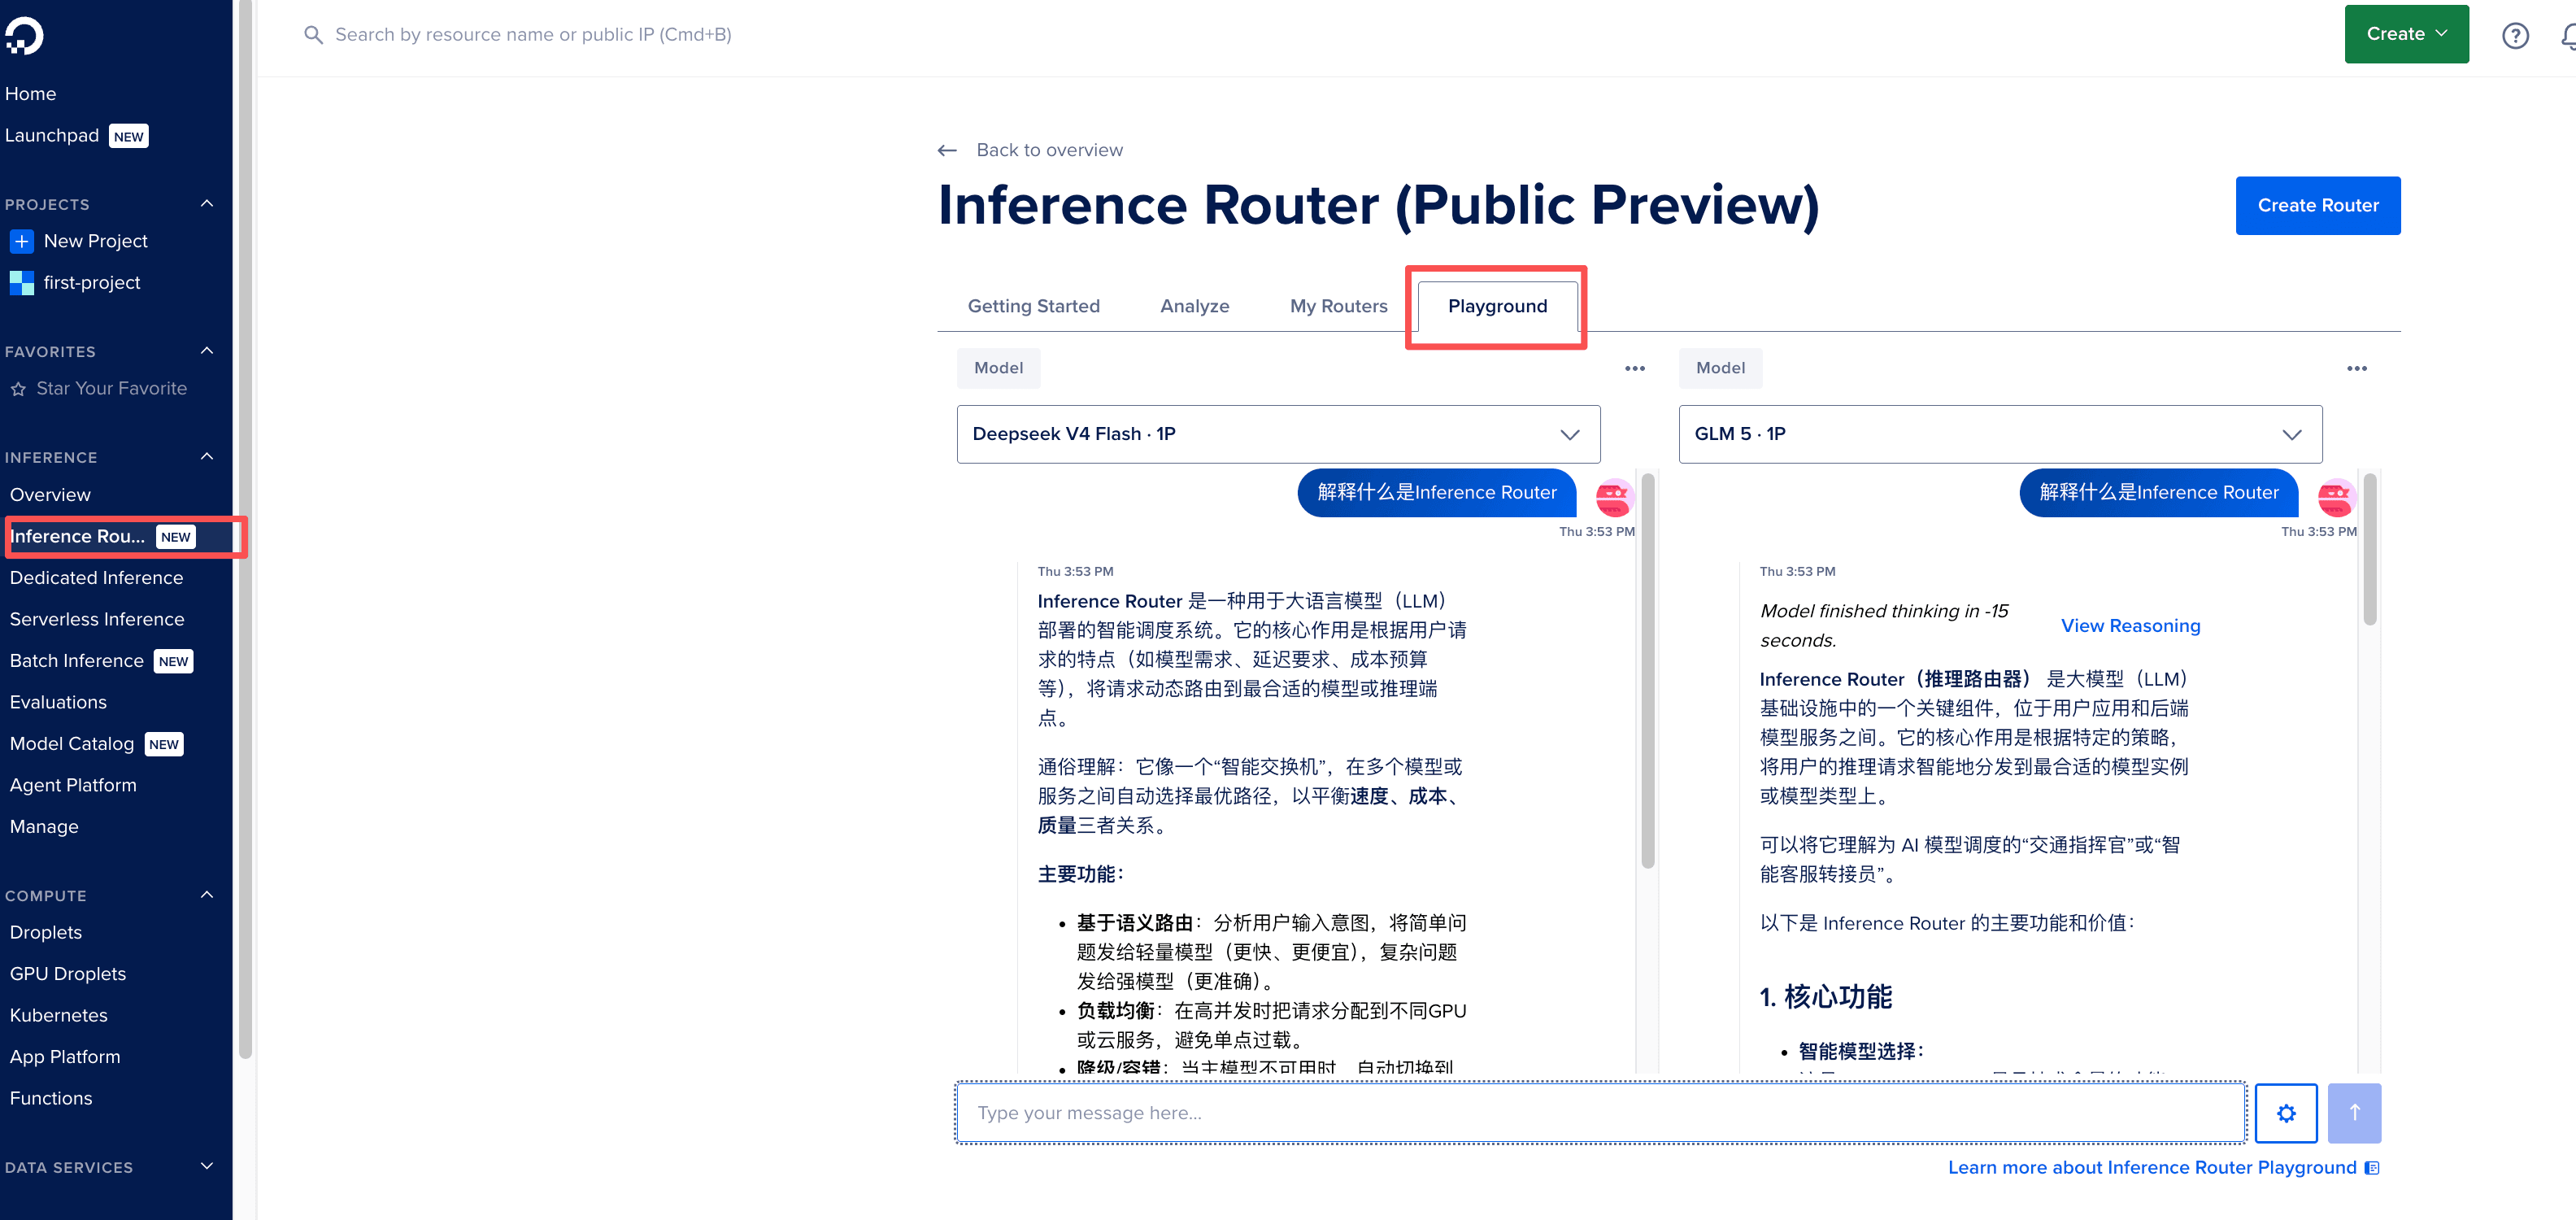Open App Platform in sidebar
Image resolution: width=2576 pixels, height=1220 pixels.
pos(65,1057)
